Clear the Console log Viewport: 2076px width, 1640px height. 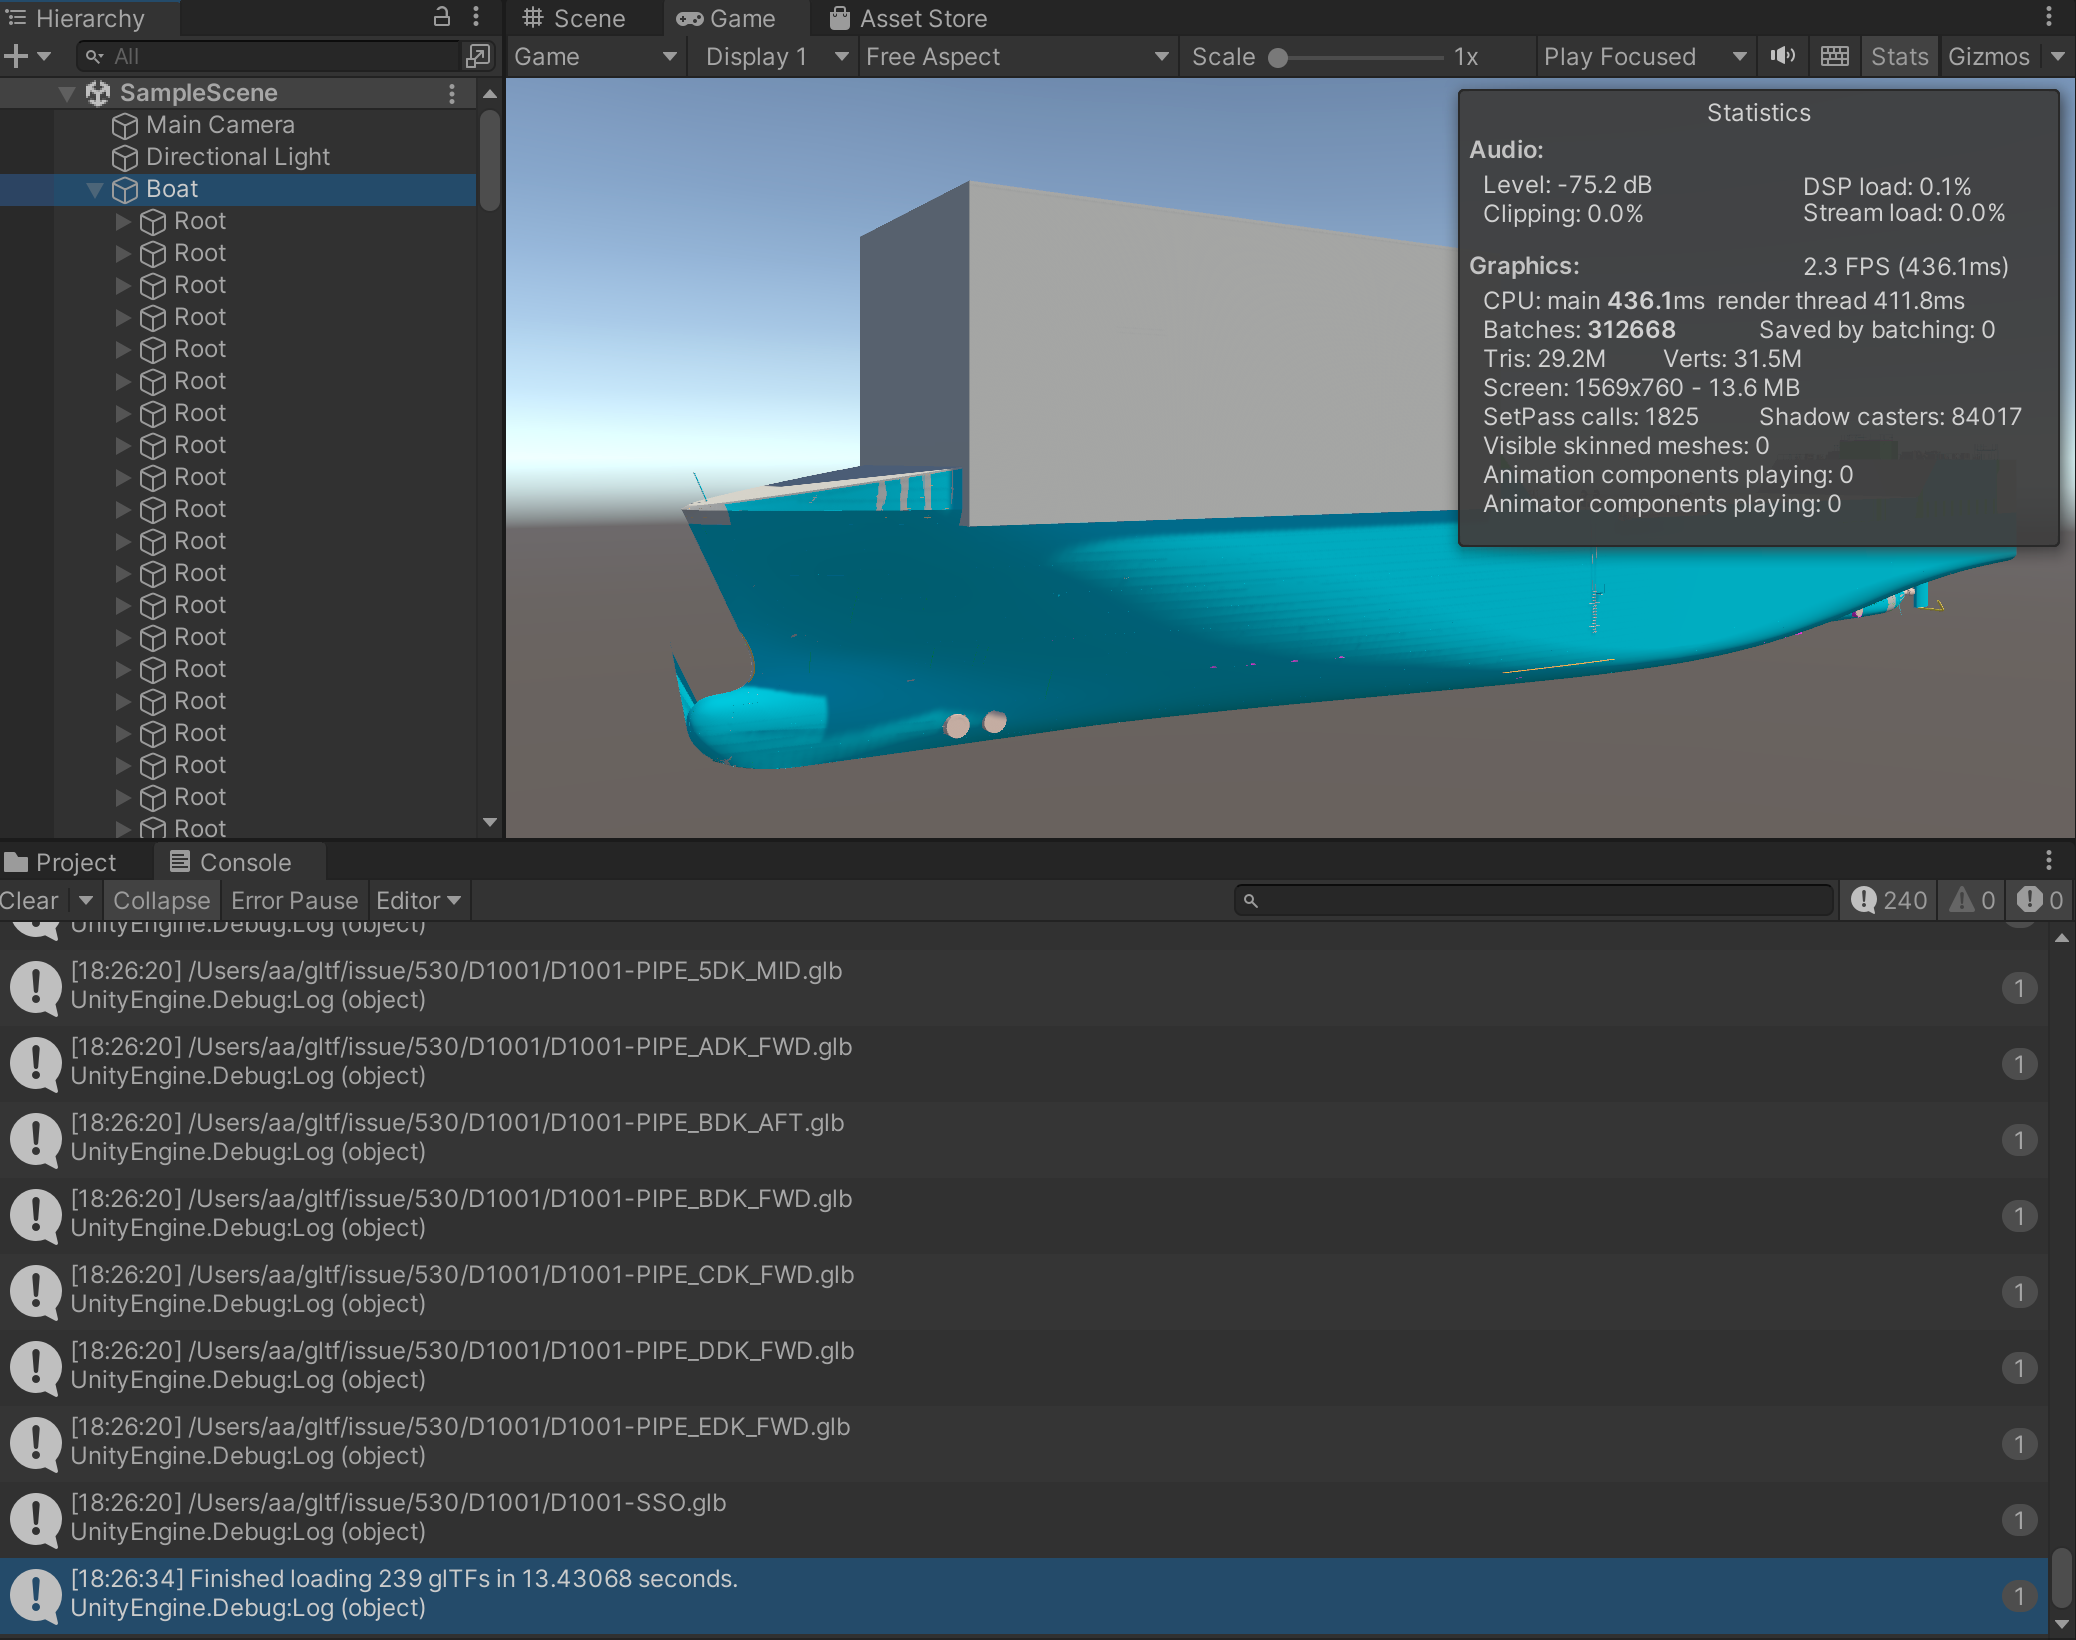coord(28,899)
